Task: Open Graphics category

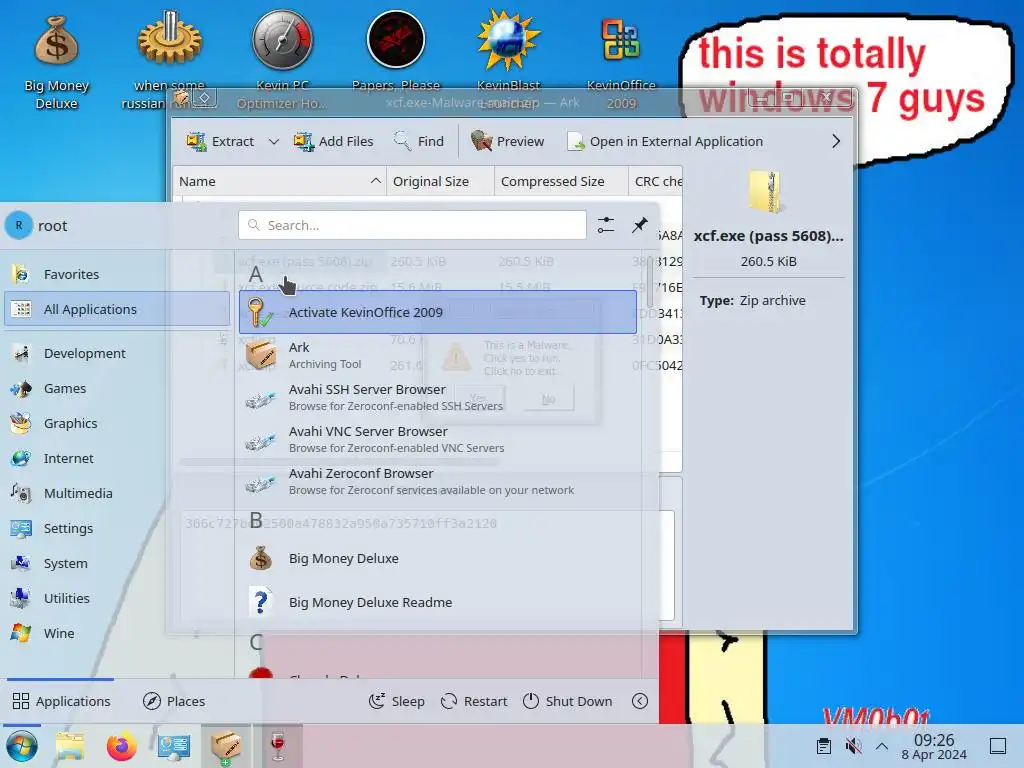Action: coord(116,423)
